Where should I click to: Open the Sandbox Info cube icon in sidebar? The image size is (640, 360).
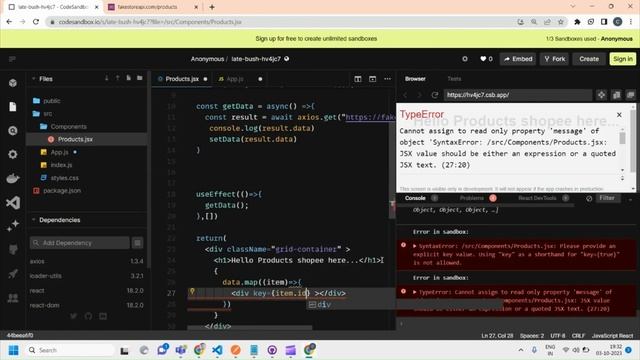click(x=13, y=83)
